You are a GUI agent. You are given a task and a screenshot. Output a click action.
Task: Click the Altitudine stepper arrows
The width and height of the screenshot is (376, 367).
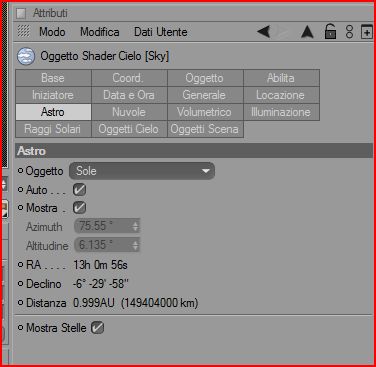136,245
